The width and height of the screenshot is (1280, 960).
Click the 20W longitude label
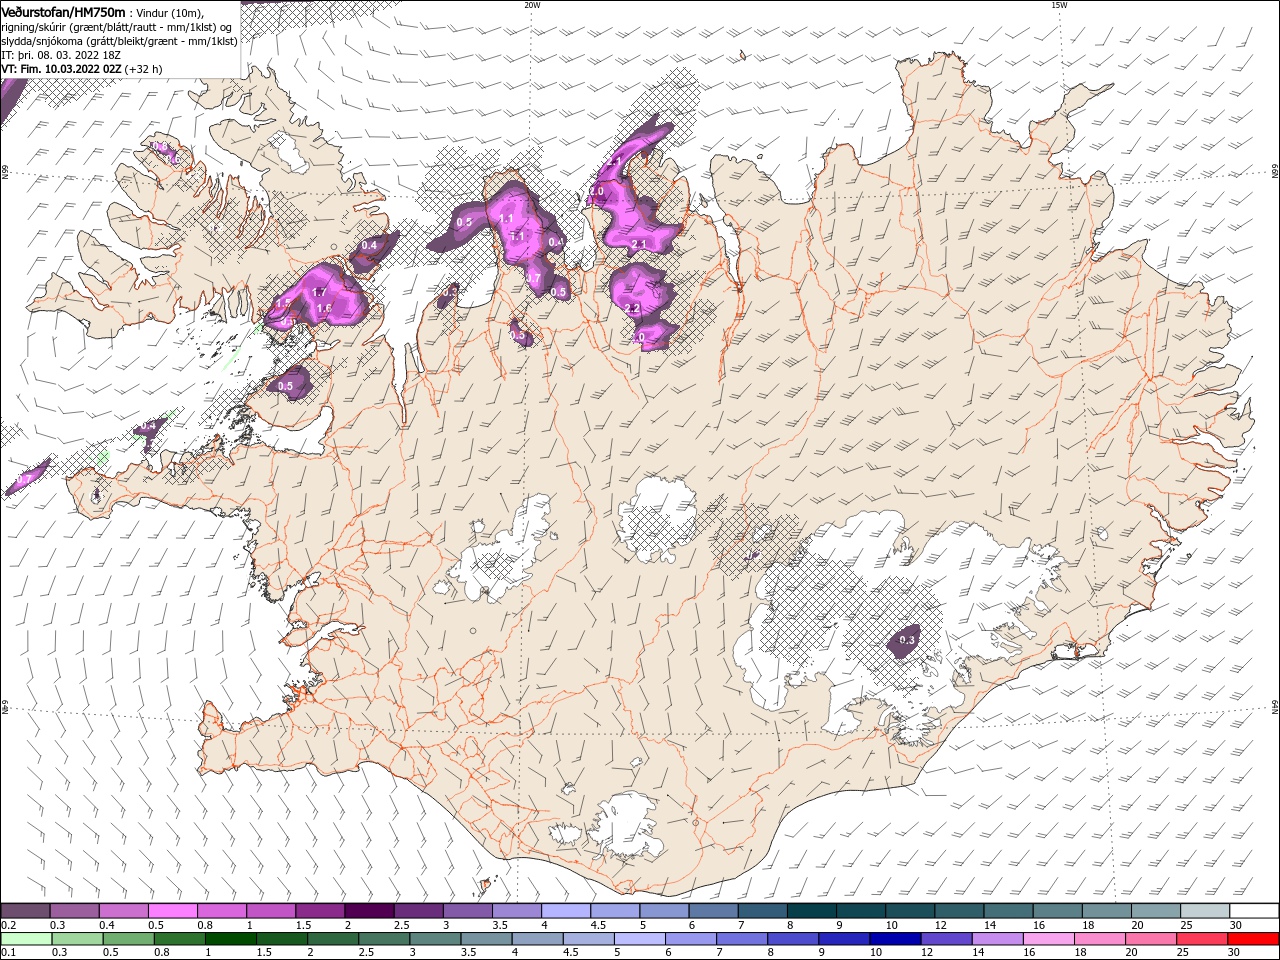[532, 5]
